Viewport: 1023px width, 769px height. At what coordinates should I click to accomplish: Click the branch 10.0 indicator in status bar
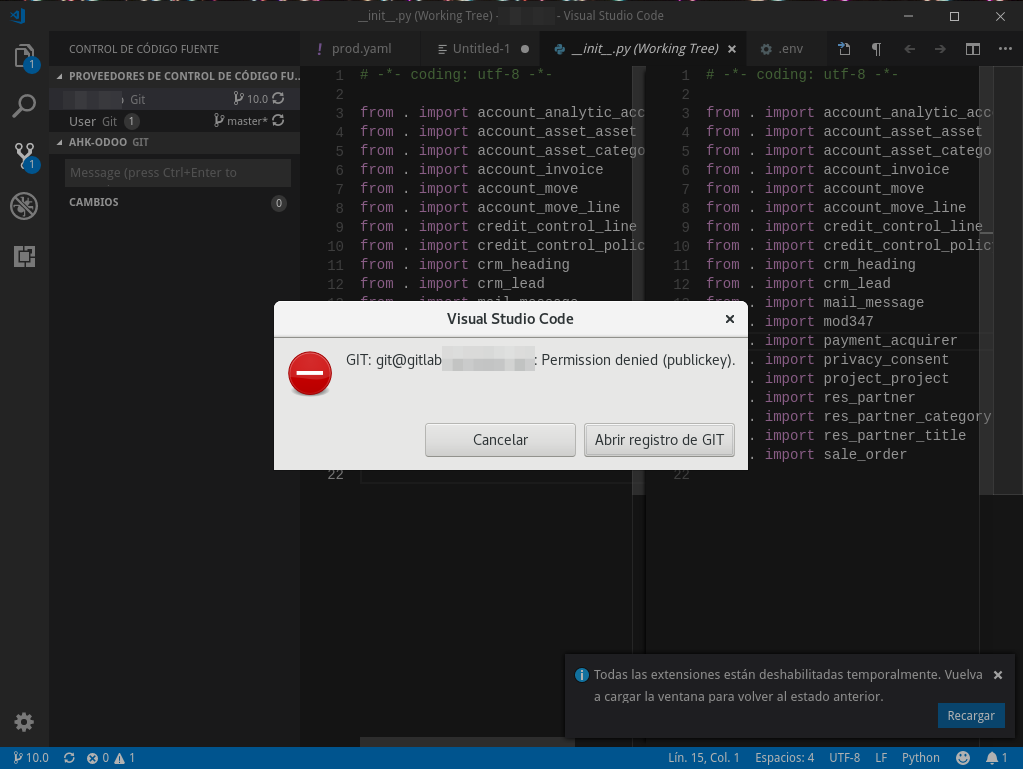tap(31, 758)
